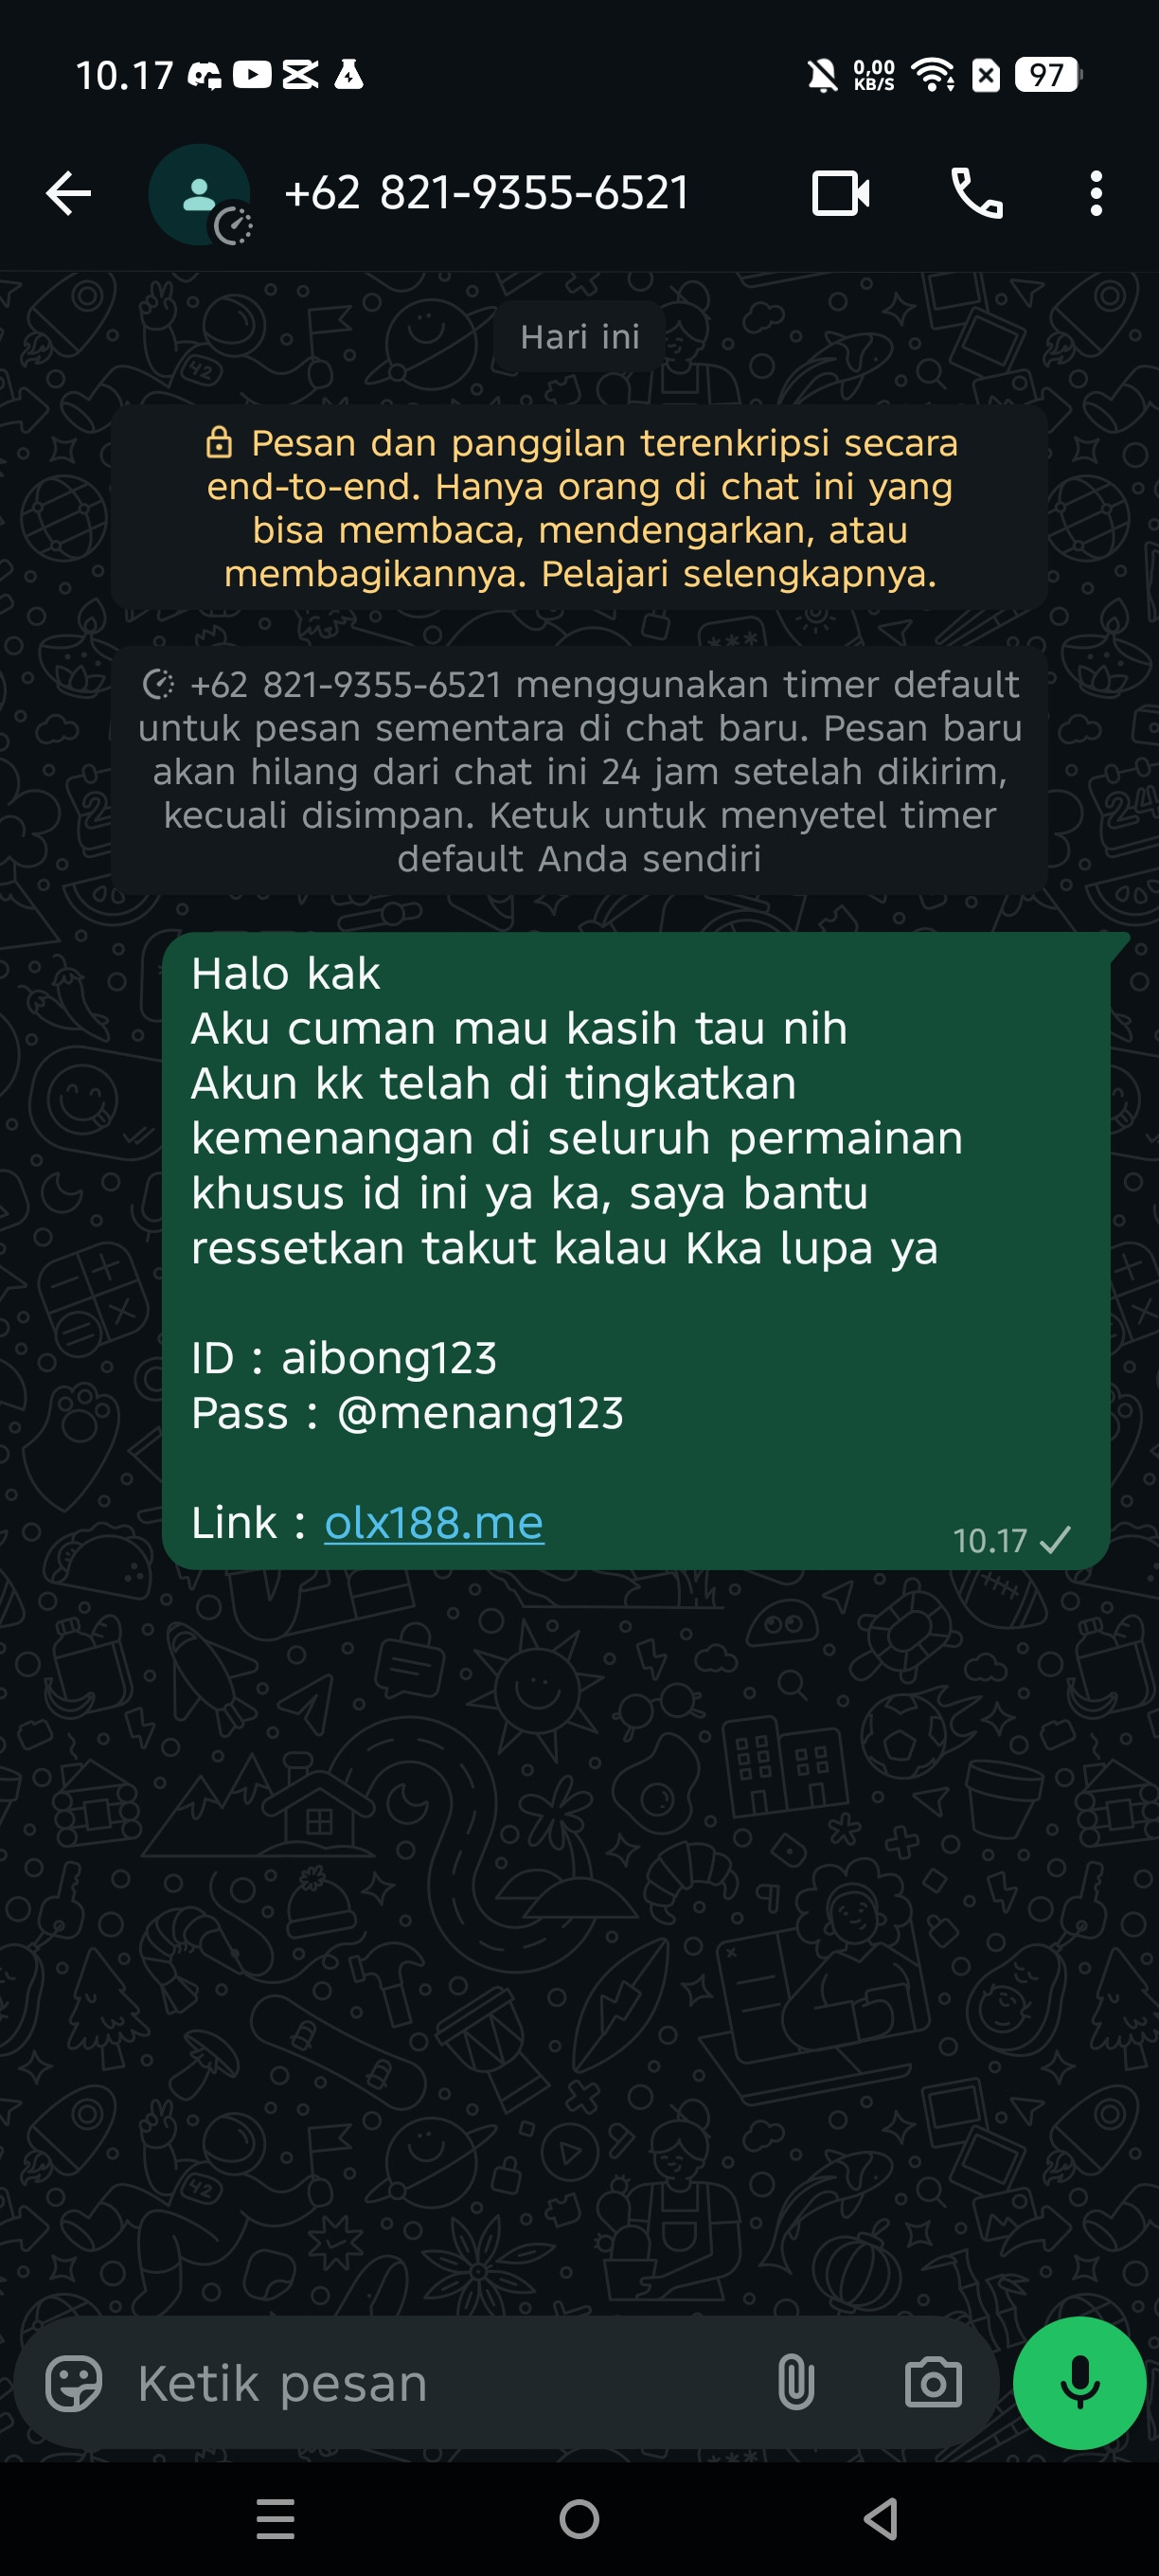This screenshot has width=1159, height=2576.
Task: Tap Android back triangle navigation button
Action: (881, 2518)
